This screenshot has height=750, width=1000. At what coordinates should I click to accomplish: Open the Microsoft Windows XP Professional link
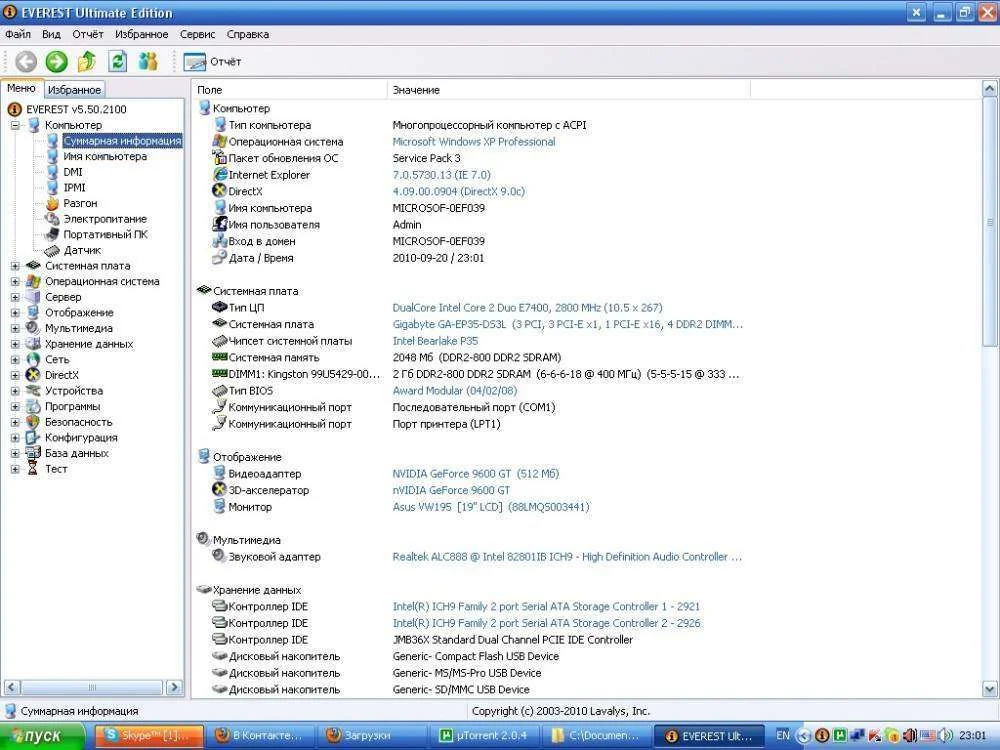(474, 142)
